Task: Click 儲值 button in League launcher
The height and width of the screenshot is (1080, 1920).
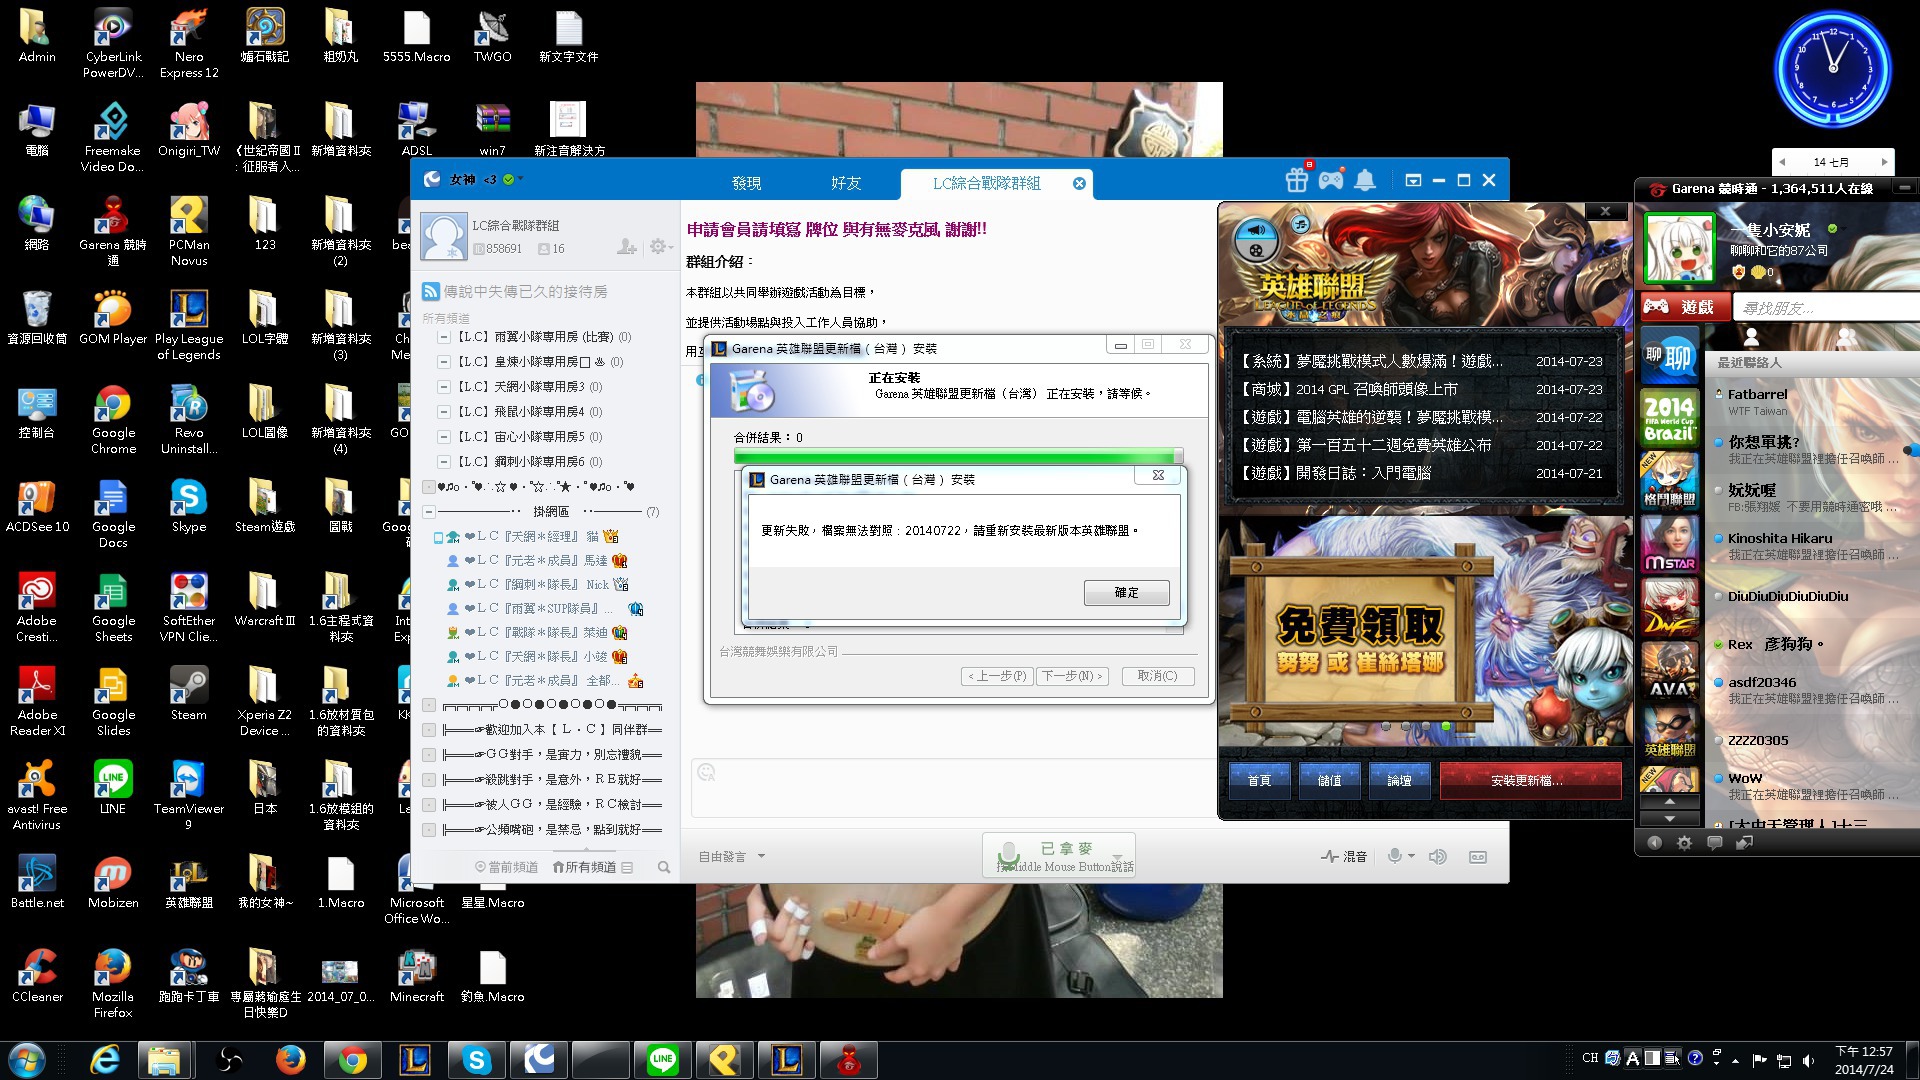Action: pos(1329,781)
